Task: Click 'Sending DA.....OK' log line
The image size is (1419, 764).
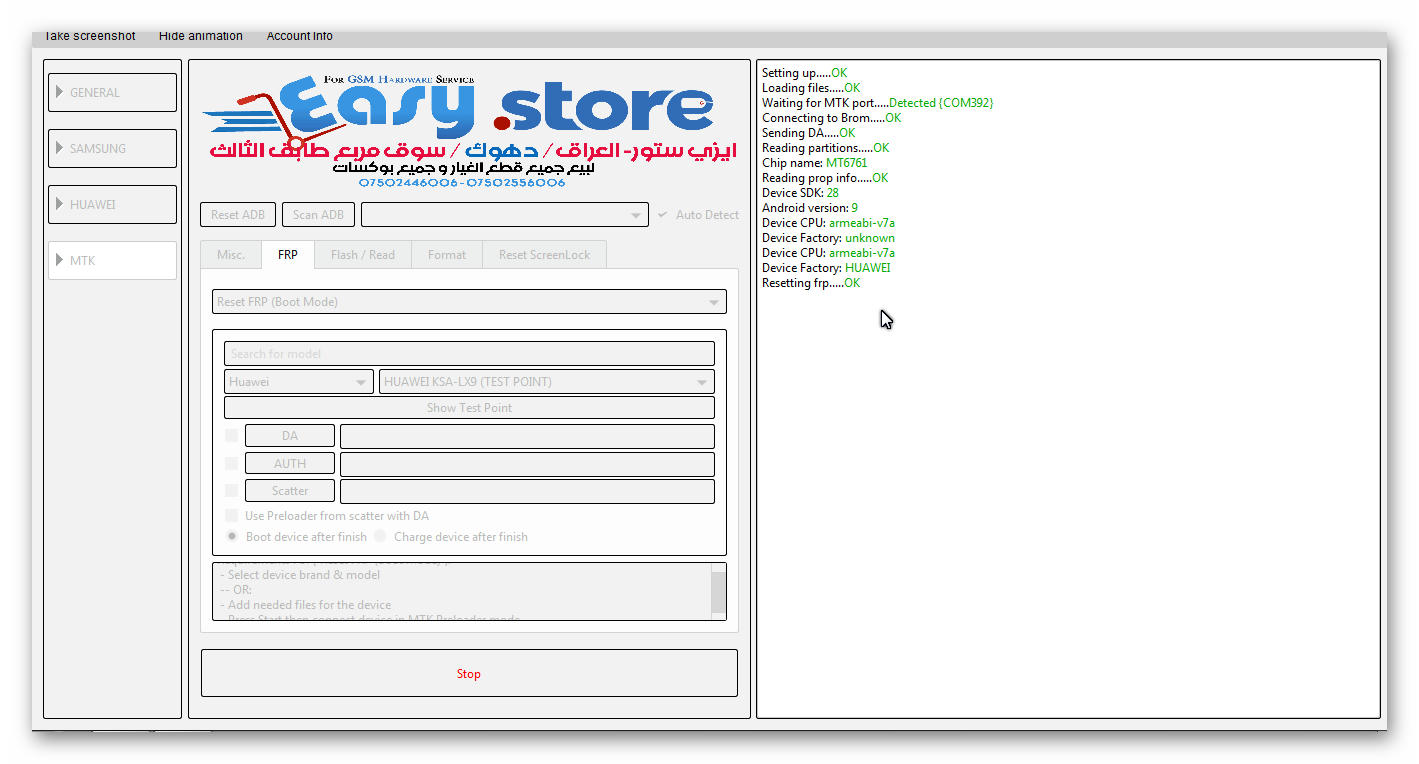Action: [x=808, y=133]
